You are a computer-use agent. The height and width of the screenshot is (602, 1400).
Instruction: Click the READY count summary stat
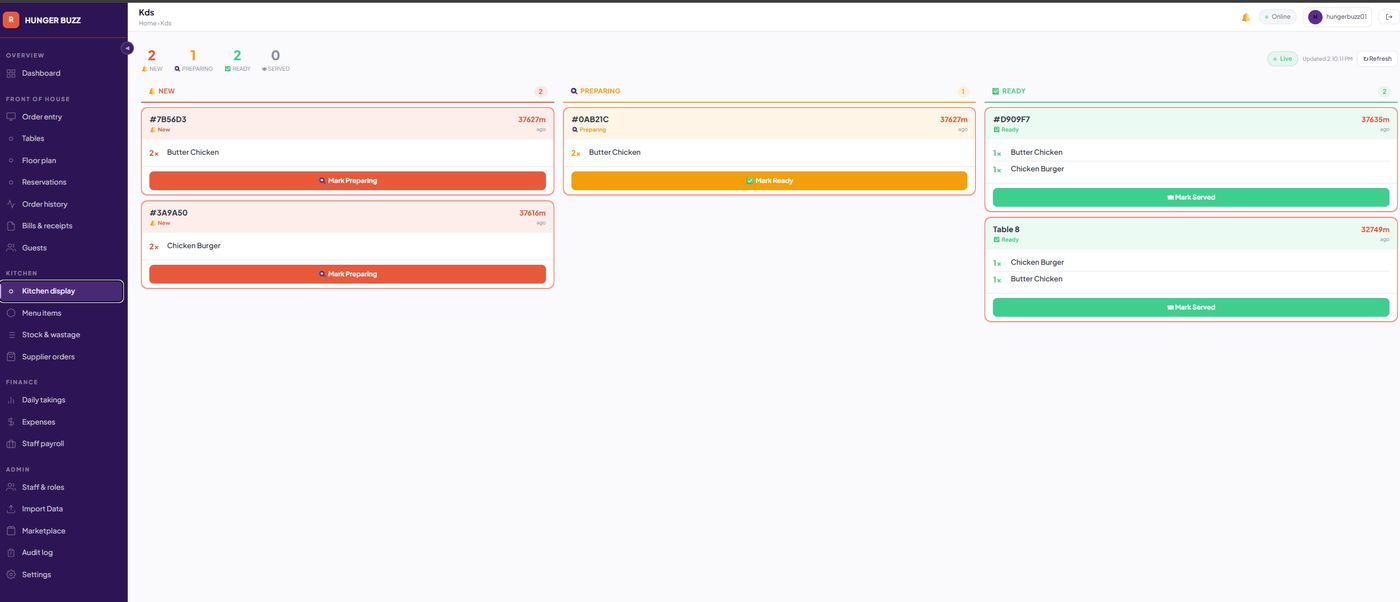pos(237,60)
